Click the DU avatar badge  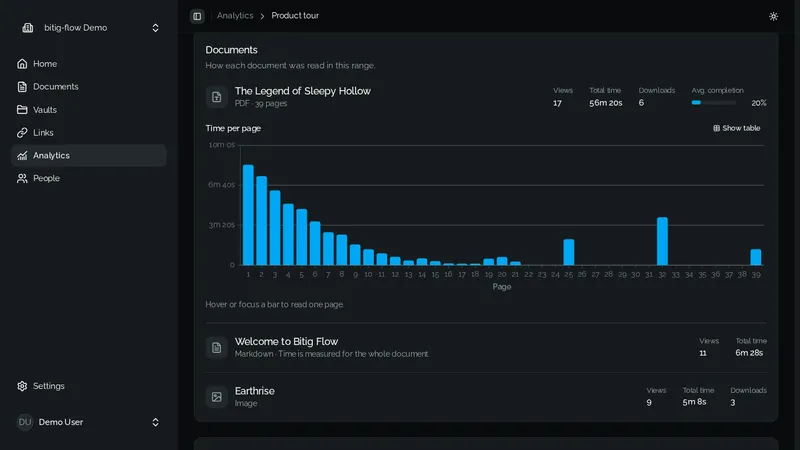point(24,422)
